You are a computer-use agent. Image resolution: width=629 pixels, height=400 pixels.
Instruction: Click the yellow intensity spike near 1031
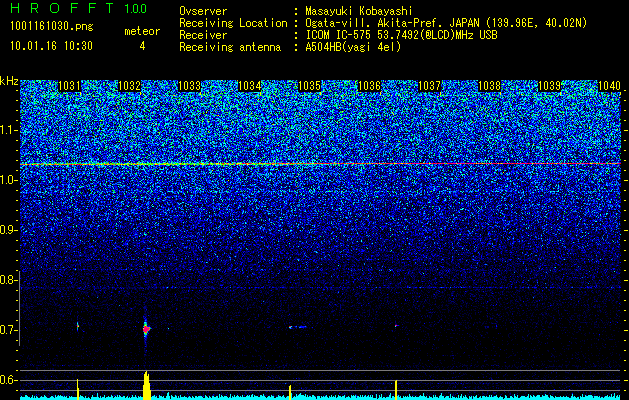click(78, 389)
